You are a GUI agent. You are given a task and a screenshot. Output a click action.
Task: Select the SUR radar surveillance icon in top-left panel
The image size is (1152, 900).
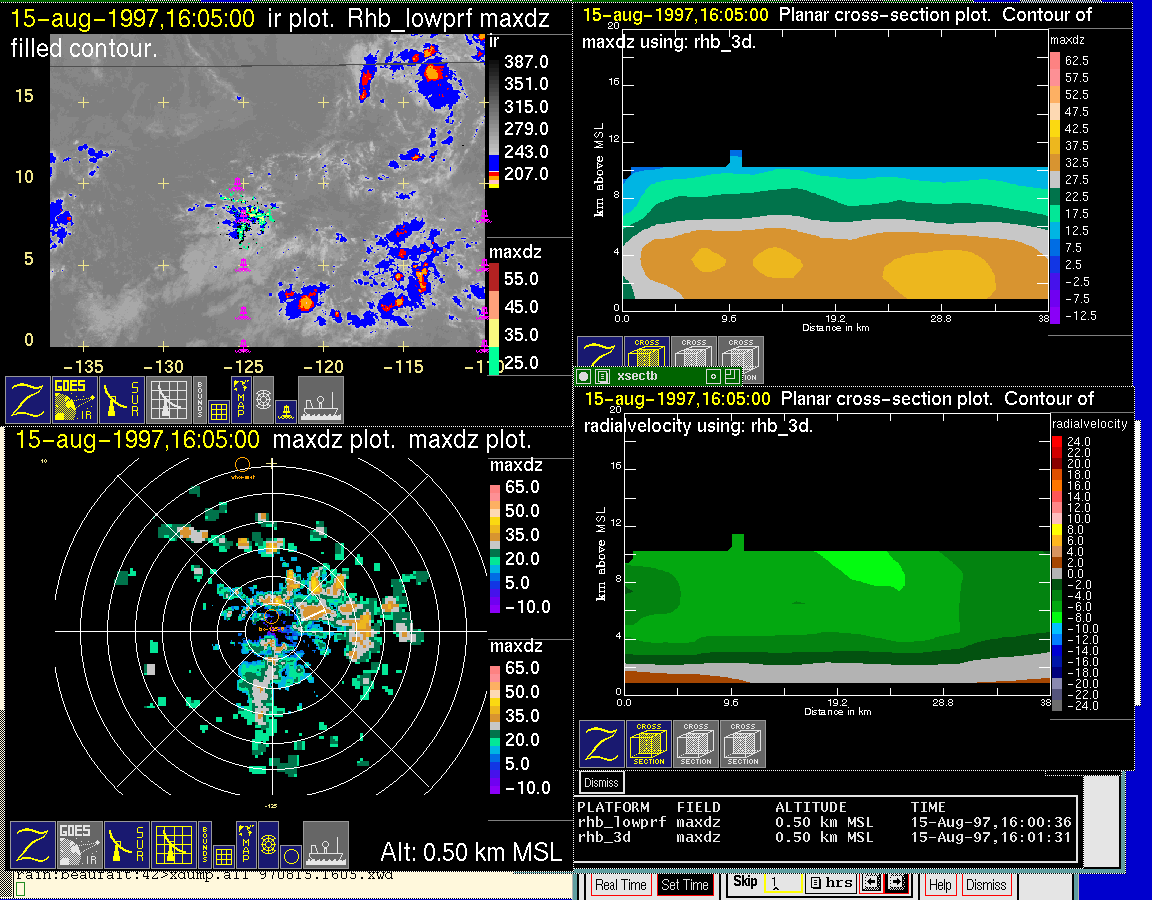pos(123,399)
